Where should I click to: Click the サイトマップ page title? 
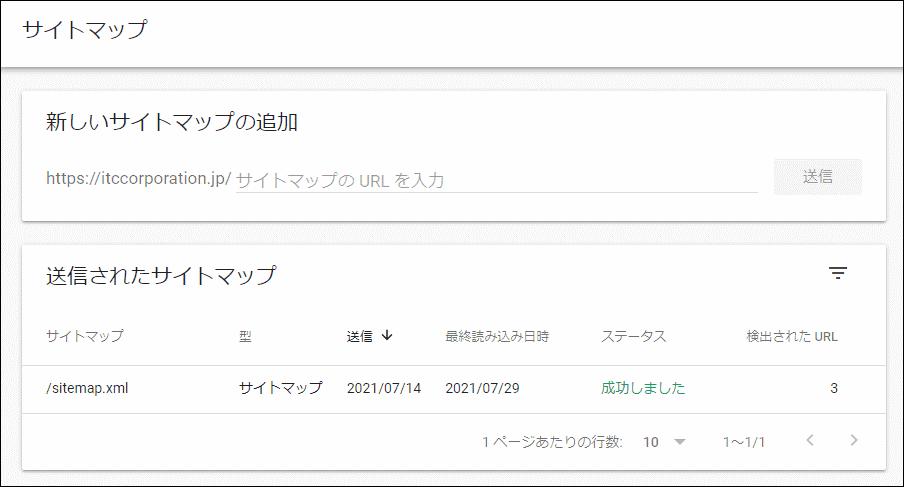pos(85,29)
